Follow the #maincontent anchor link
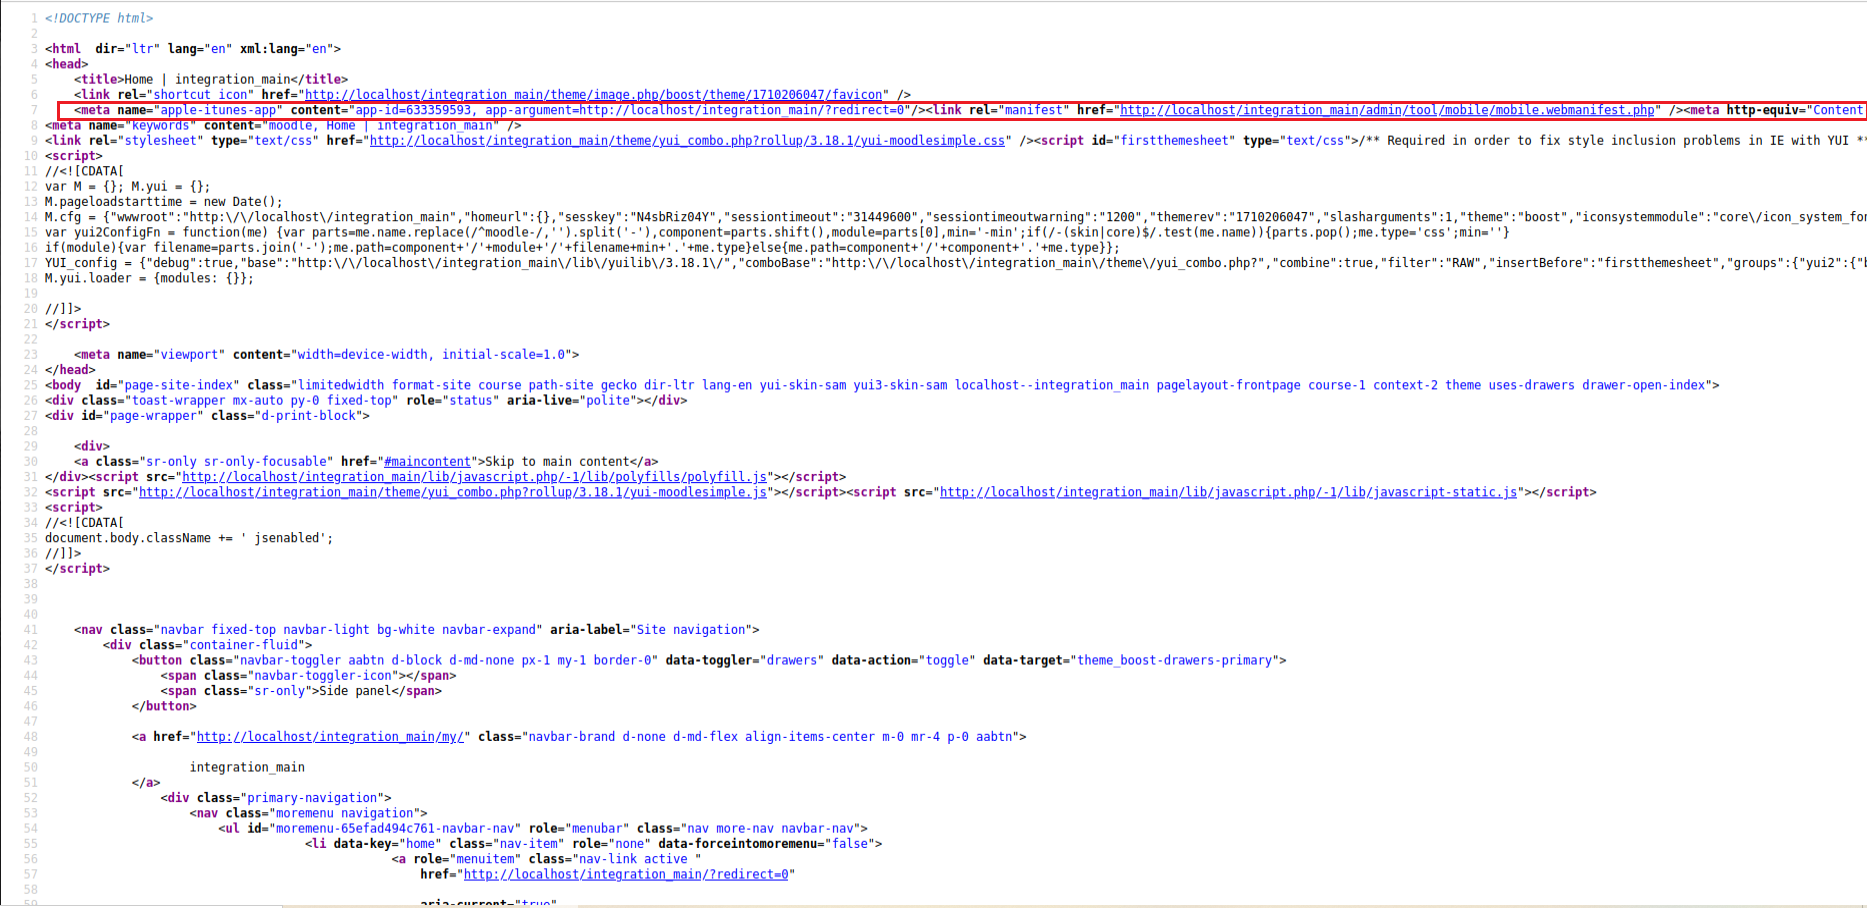Viewport: 1867px width, 908px height. coord(427,462)
